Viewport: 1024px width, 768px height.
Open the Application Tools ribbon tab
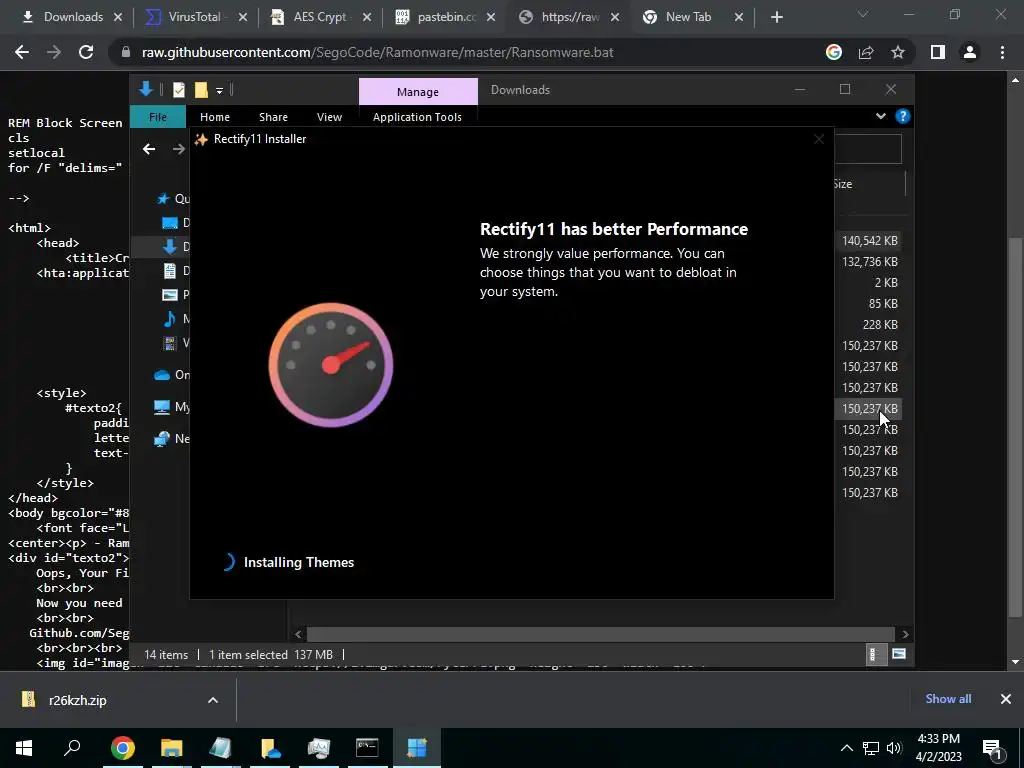coord(417,117)
